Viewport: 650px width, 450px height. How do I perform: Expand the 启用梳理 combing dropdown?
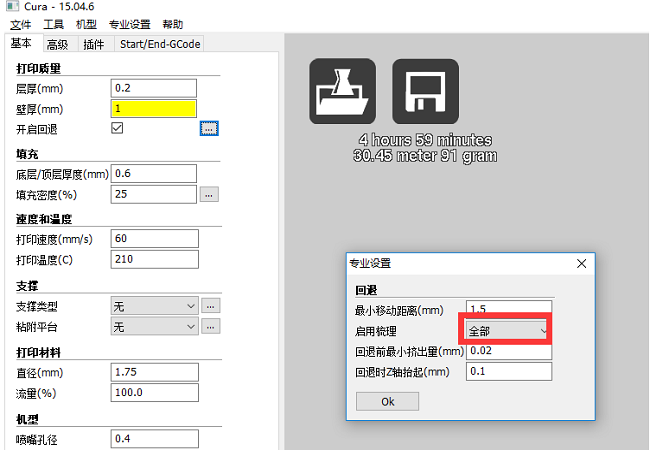pos(507,331)
